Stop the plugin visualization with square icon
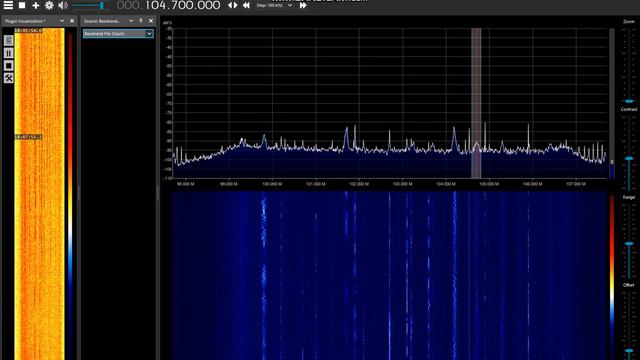Screen dimensions: 640x360 9,66
